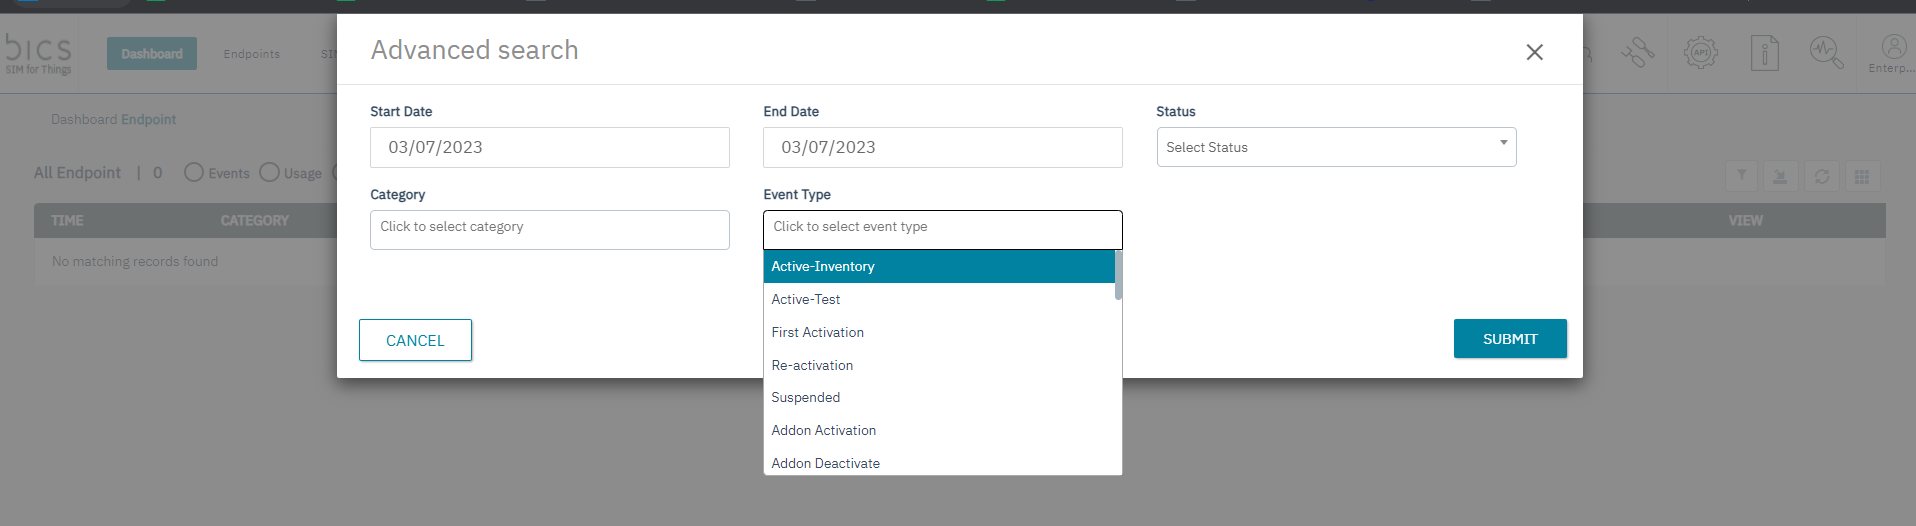
Task: Close the Advanced search dialog
Action: pos(1534,52)
